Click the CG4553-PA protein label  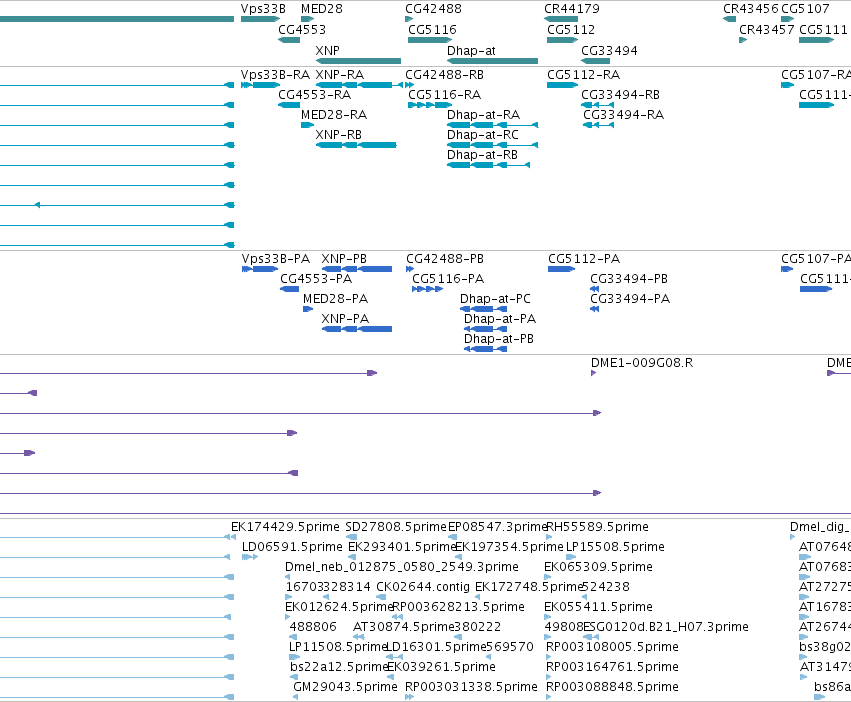tap(316, 279)
